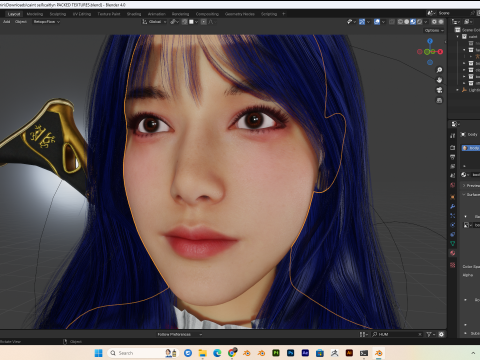Select wireframe viewport shading

click(x=400, y=22)
